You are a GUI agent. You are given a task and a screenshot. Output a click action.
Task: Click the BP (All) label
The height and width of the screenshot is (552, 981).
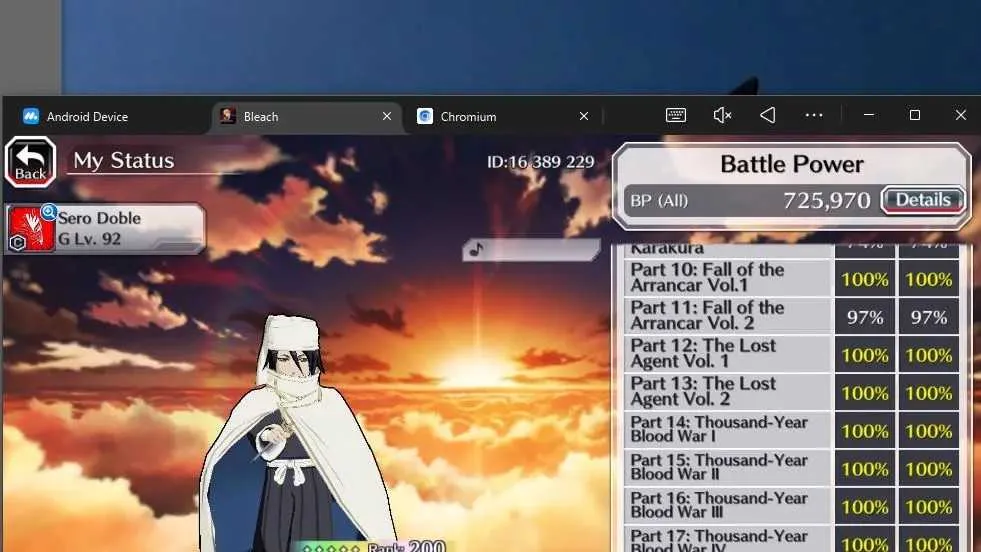(x=659, y=201)
